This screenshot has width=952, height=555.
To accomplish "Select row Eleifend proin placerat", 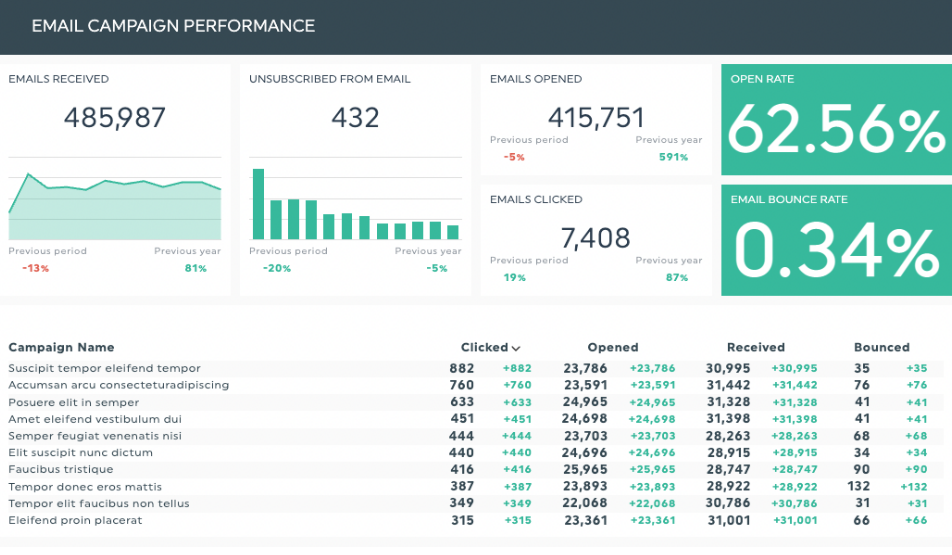I will [476, 520].
